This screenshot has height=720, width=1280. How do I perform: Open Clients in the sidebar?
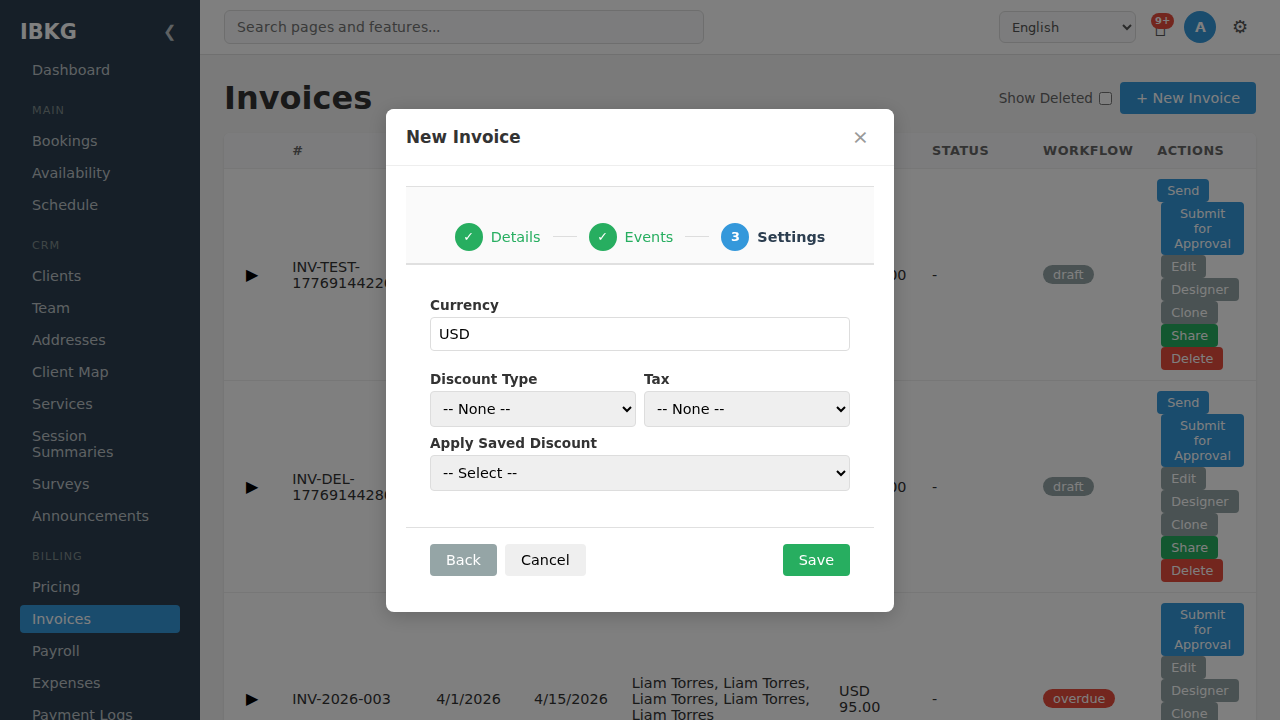pyautogui.click(x=100, y=276)
